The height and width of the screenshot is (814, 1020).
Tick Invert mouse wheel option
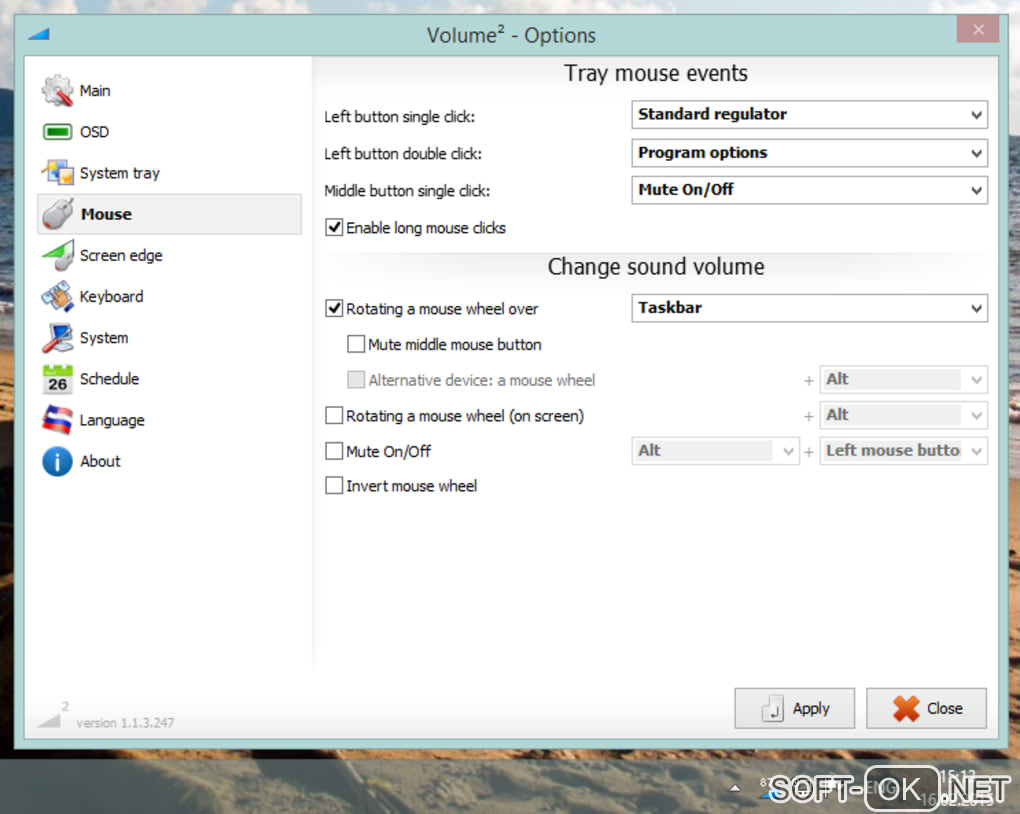coord(334,485)
